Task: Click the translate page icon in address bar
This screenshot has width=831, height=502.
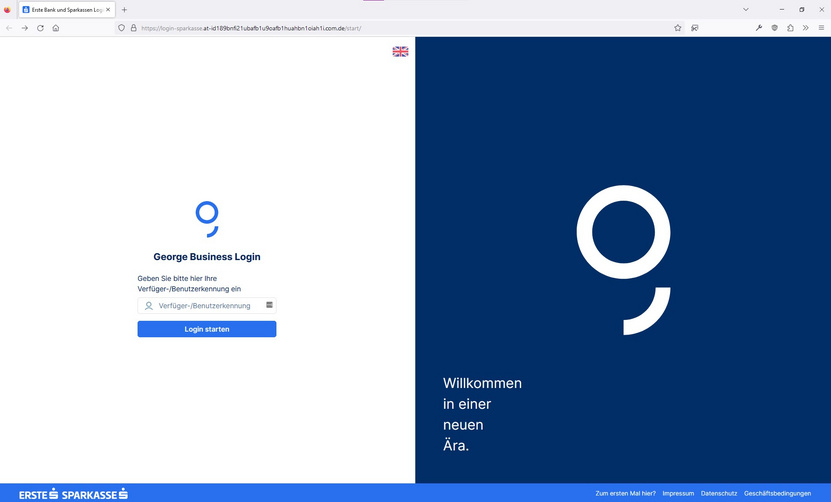Action: (x=694, y=28)
